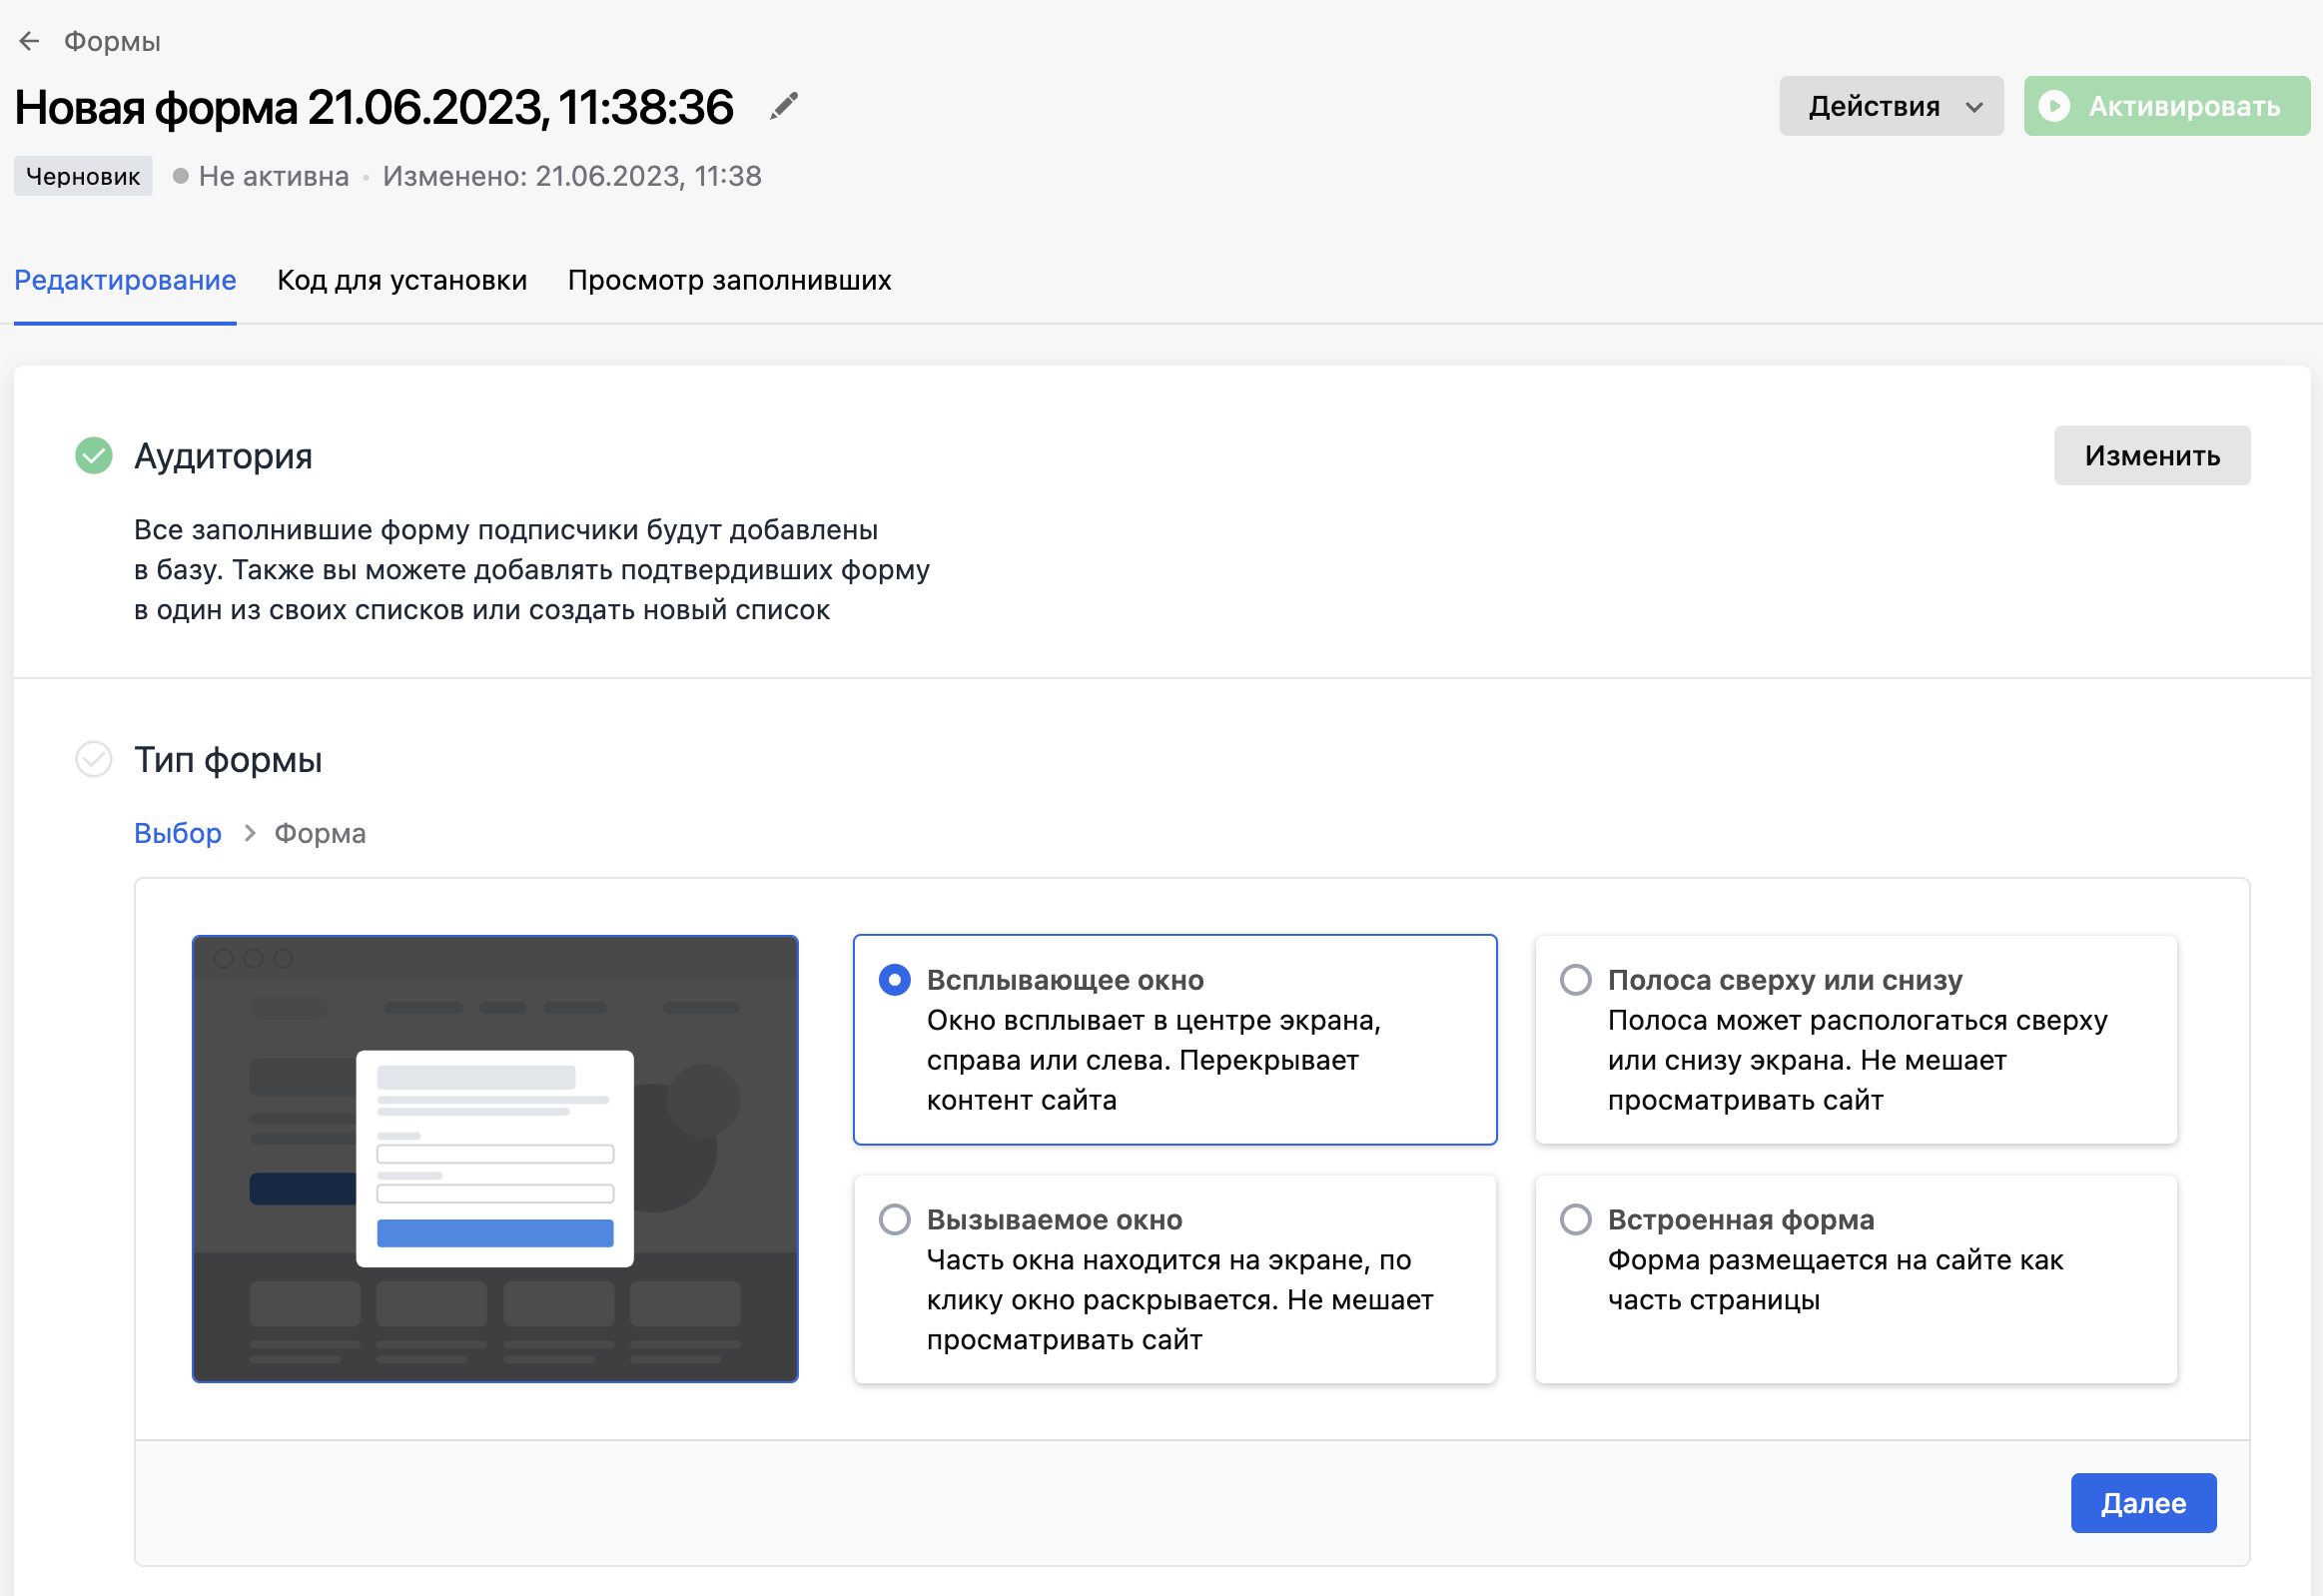The width and height of the screenshot is (2323, 1596).
Task: Click the pencil icon to rename form
Action: click(784, 106)
